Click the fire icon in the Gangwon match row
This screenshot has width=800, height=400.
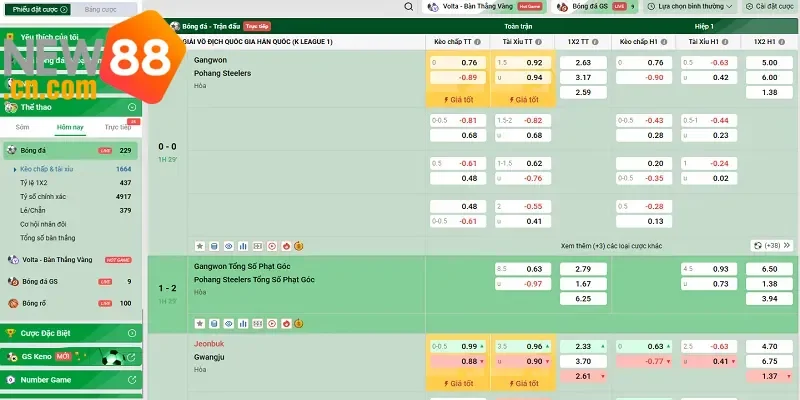[285, 245]
